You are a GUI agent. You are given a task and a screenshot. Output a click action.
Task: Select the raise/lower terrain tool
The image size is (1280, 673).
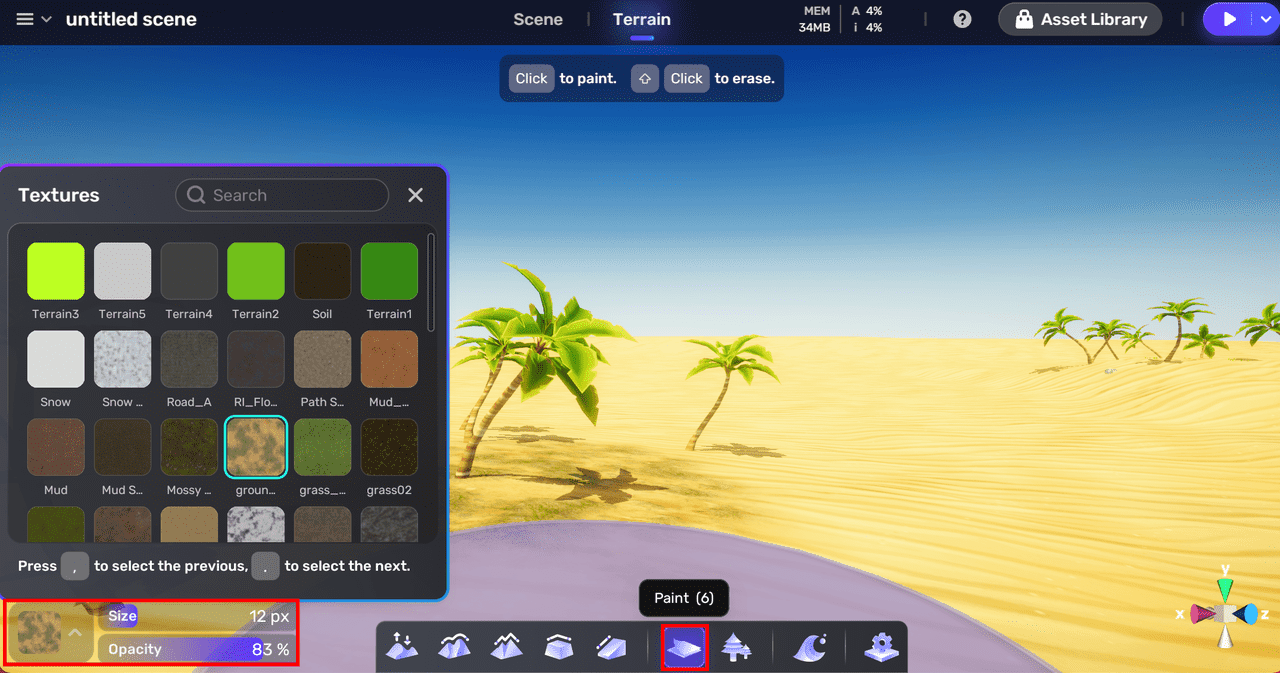click(x=402, y=647)
